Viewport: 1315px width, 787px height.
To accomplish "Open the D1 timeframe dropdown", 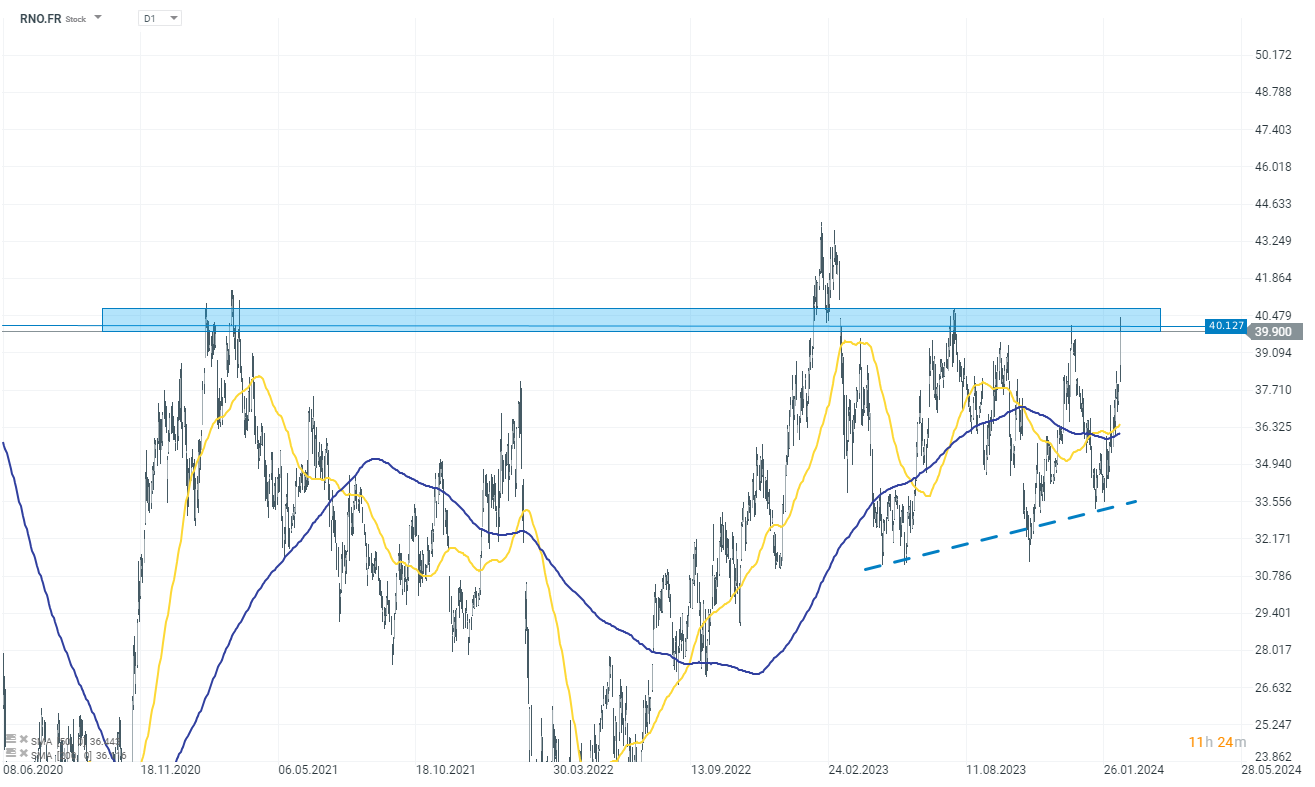I will pos(160,18).
